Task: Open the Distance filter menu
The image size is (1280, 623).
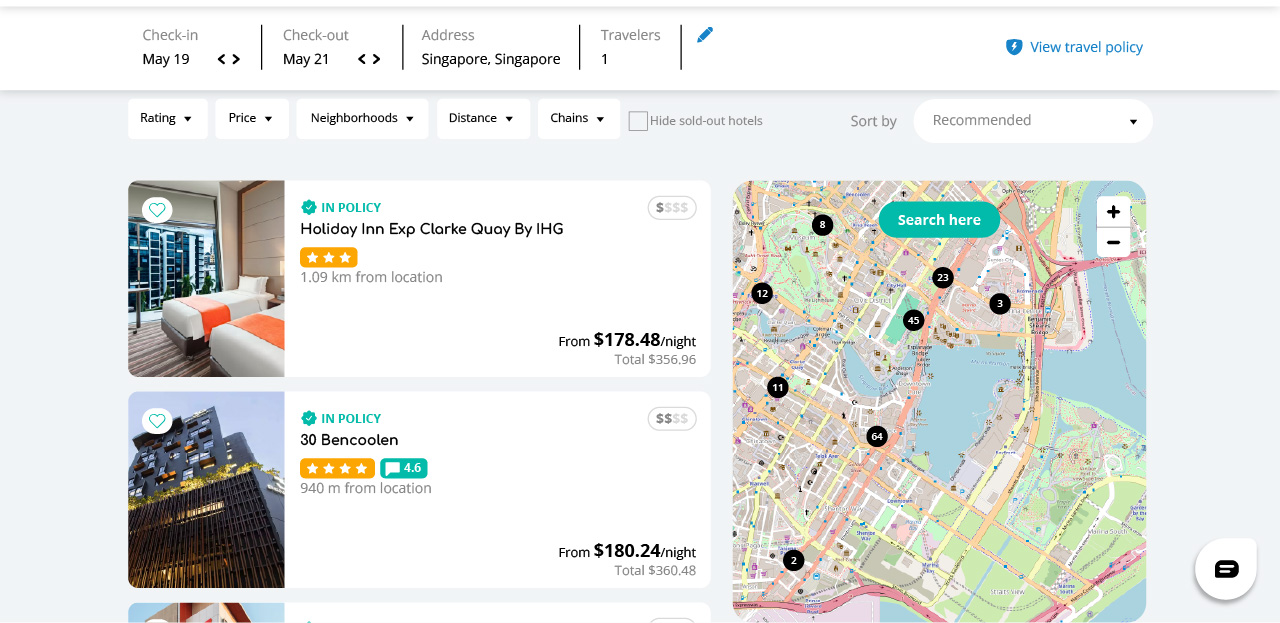Action: point(482,118)
